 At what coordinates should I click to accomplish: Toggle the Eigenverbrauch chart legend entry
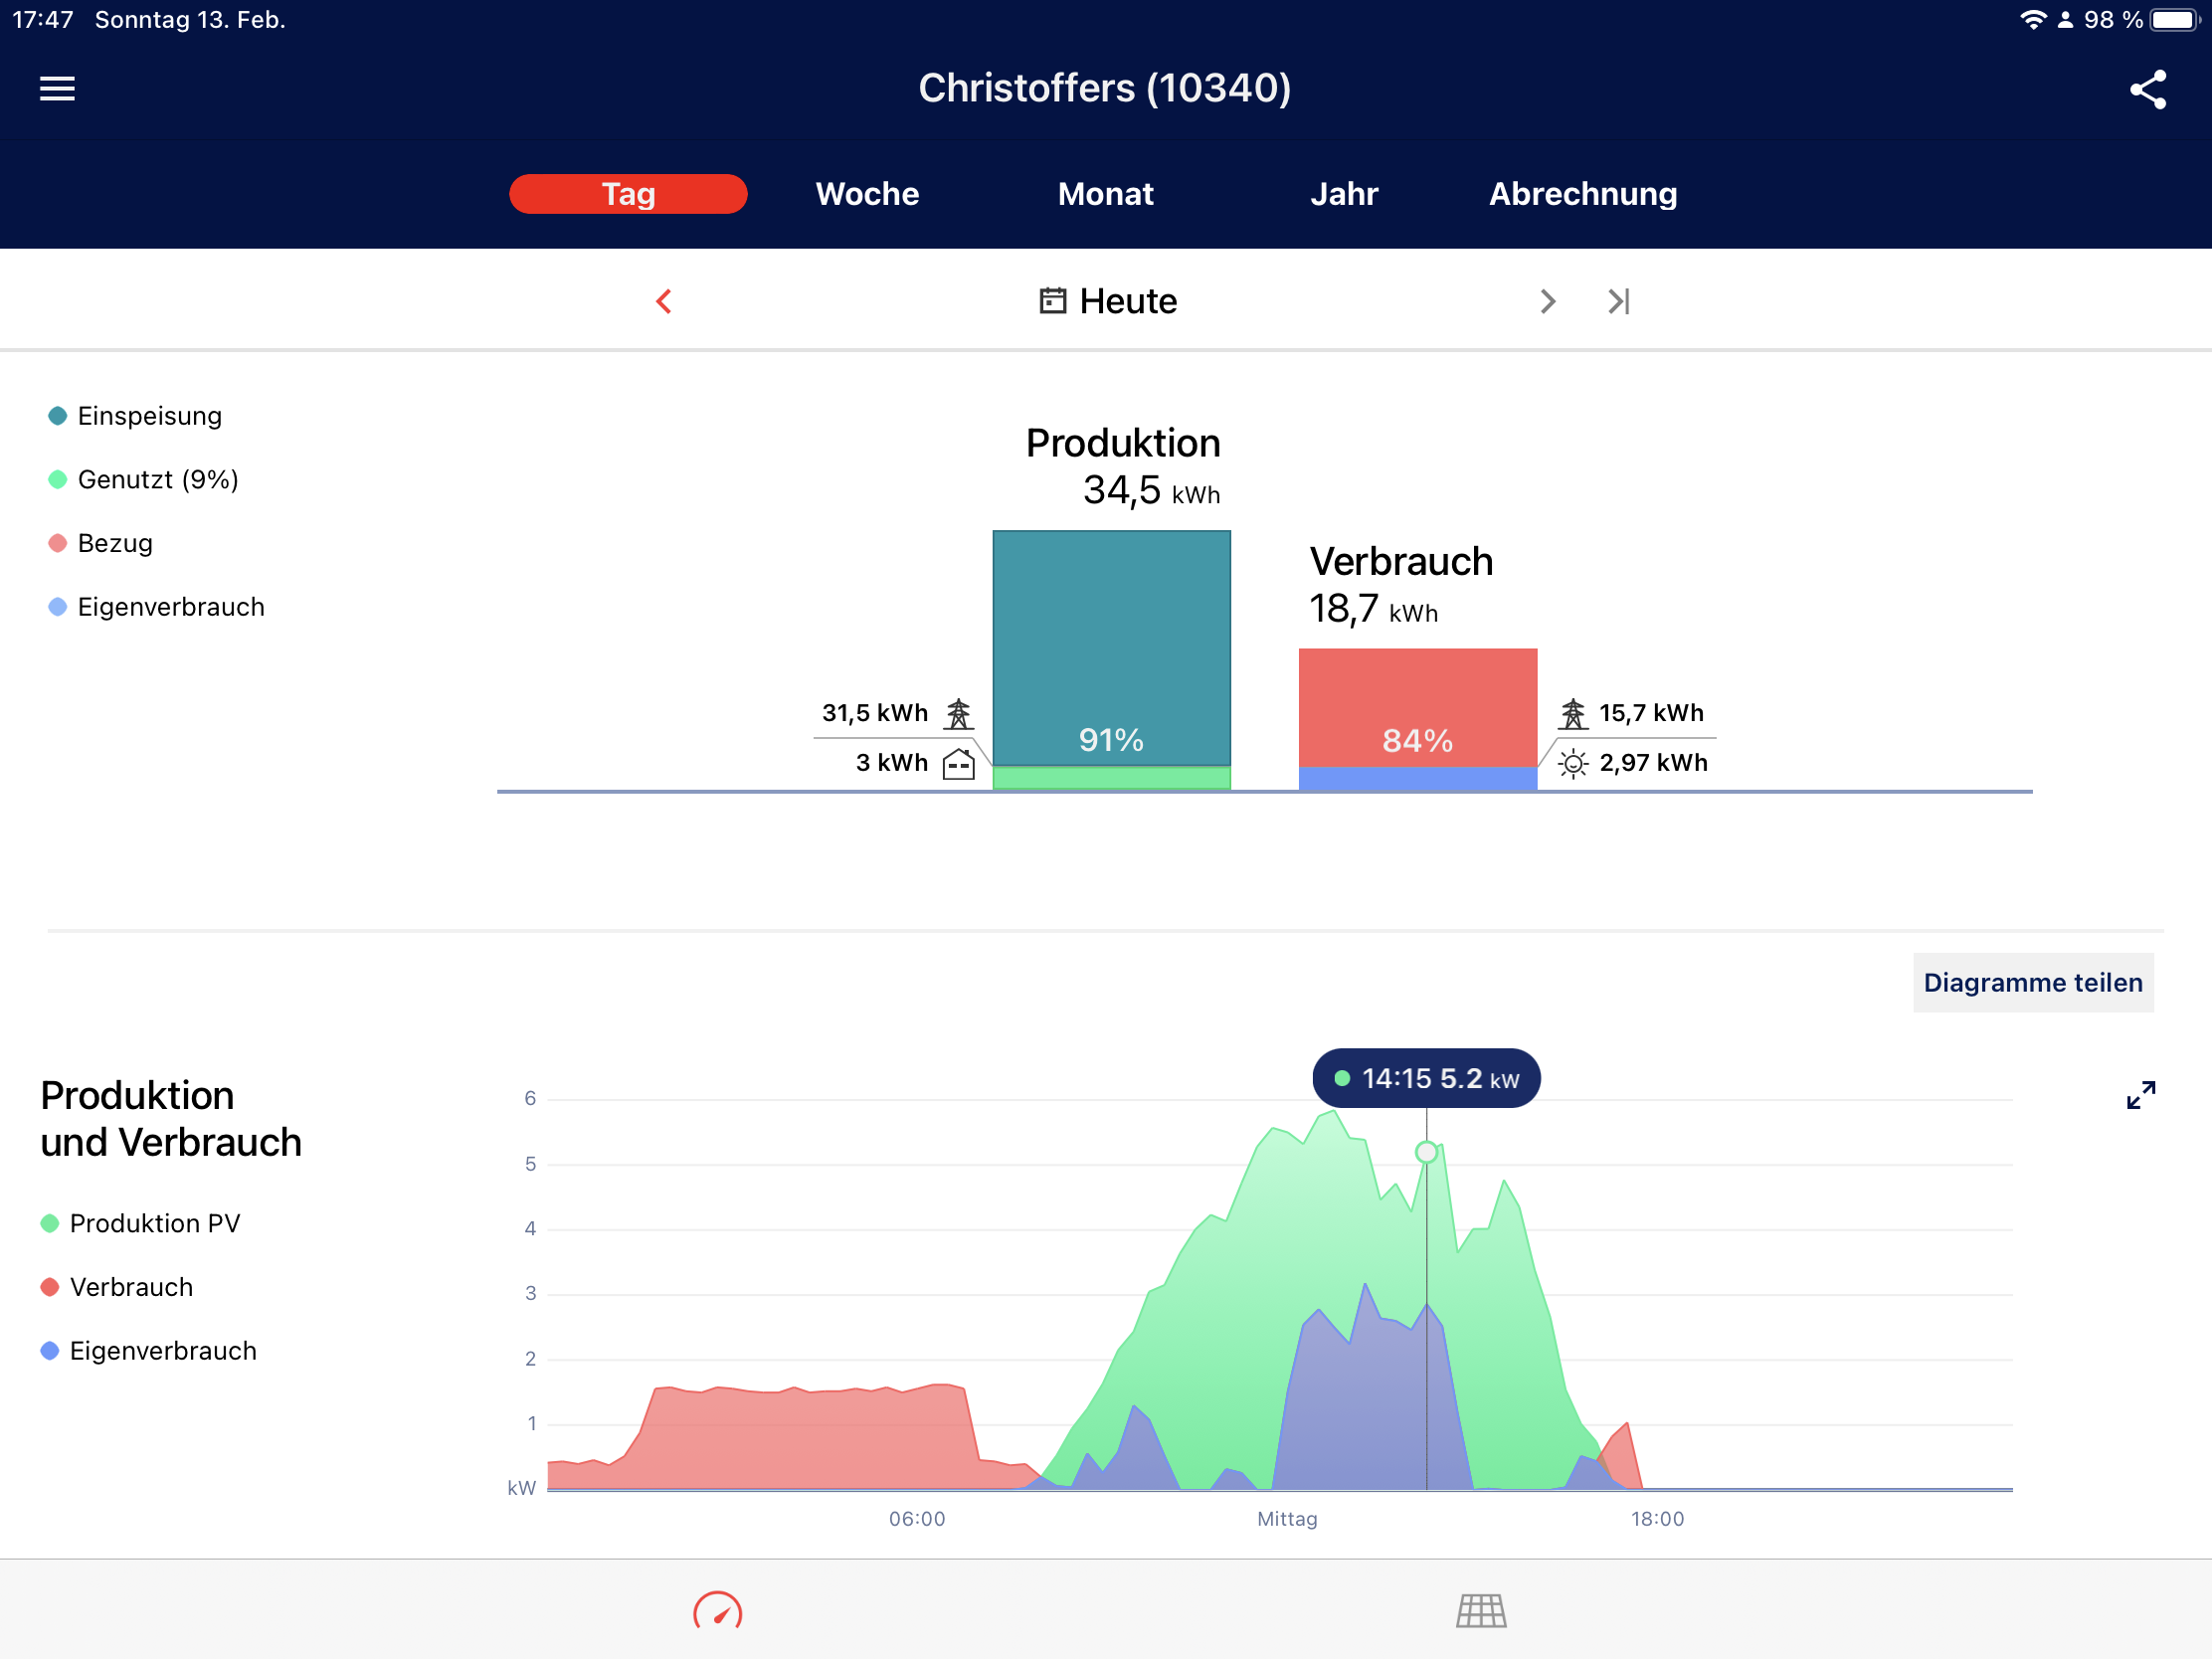click(162, 1351)
